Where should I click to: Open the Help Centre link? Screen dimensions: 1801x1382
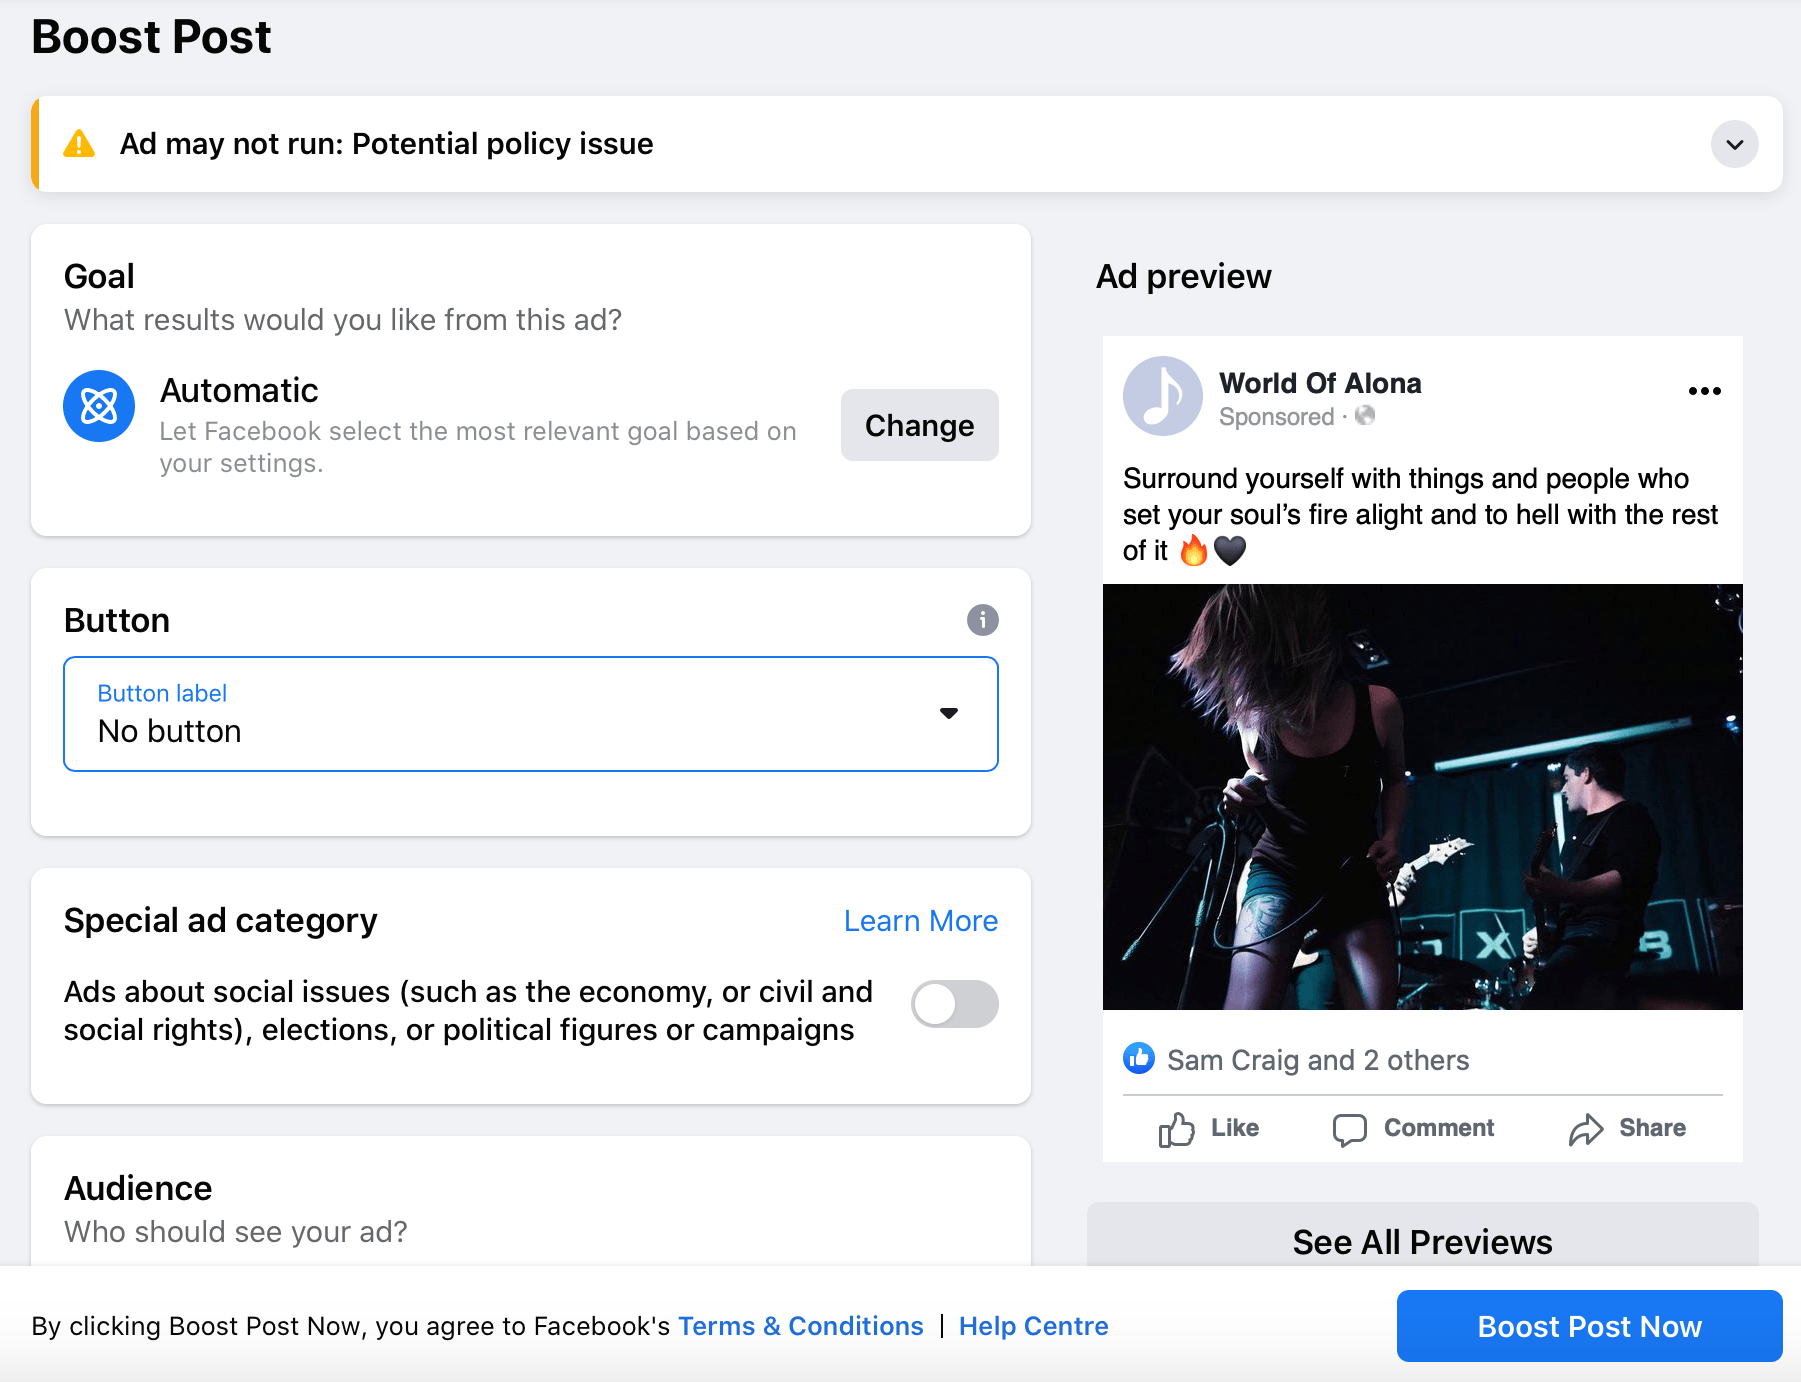click(1033, 1326)
